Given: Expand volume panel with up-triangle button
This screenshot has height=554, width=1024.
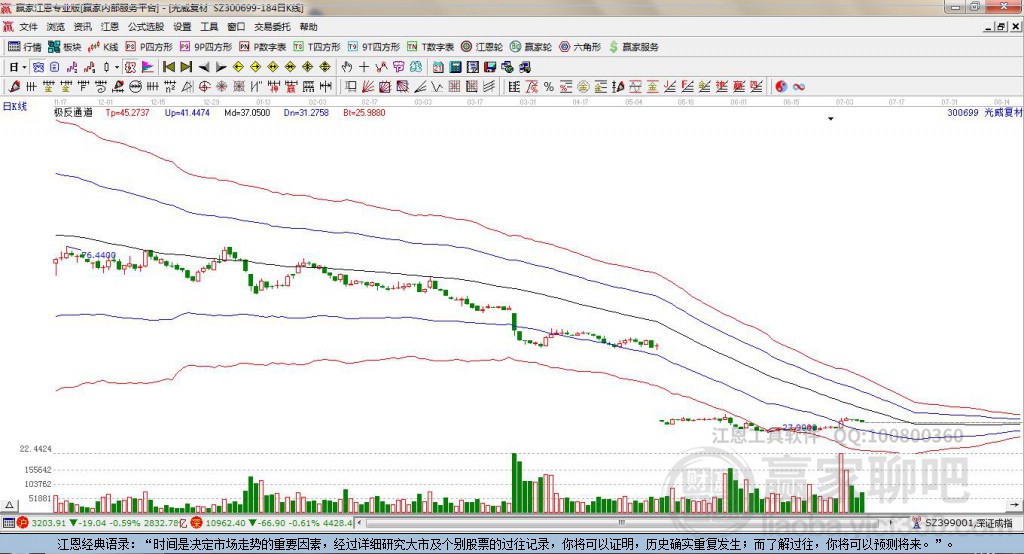Looking at the screenshot, I should coord(9,505).
